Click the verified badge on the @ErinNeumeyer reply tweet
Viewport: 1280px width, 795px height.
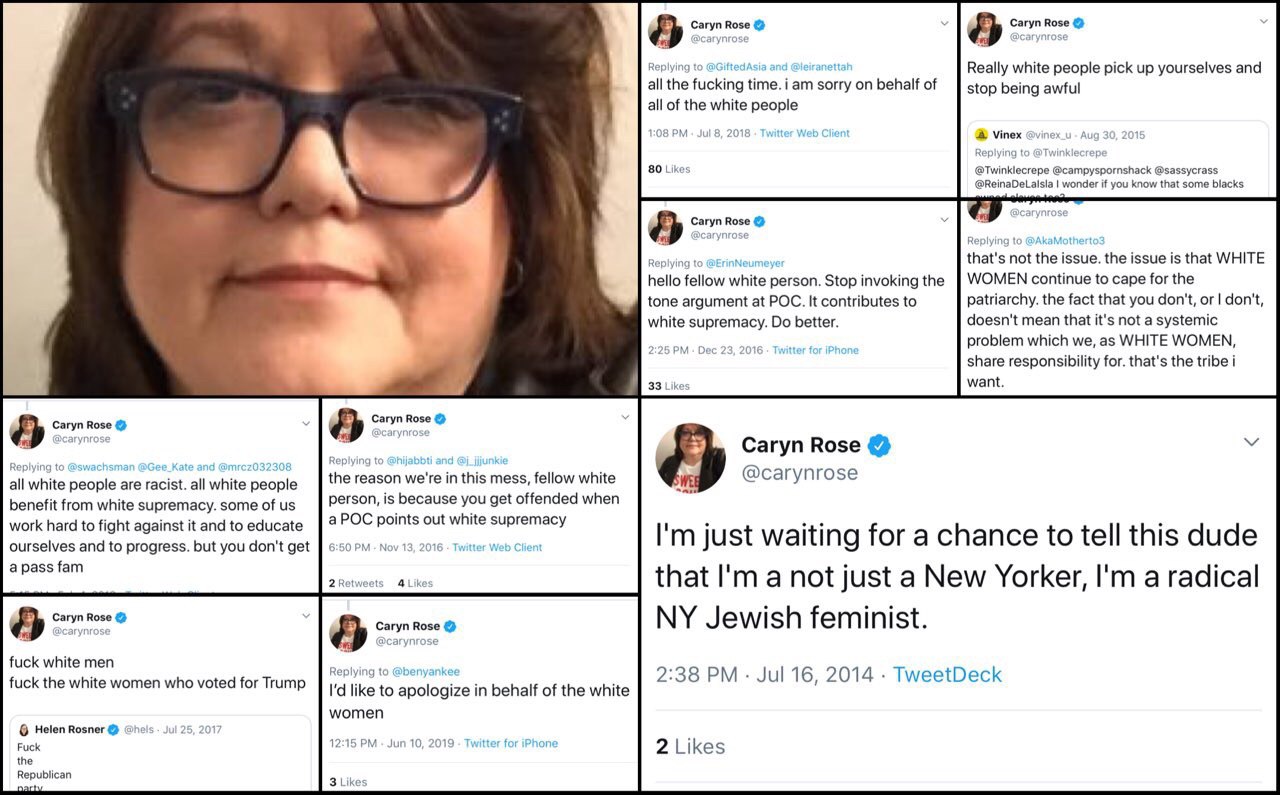[759, 221]
